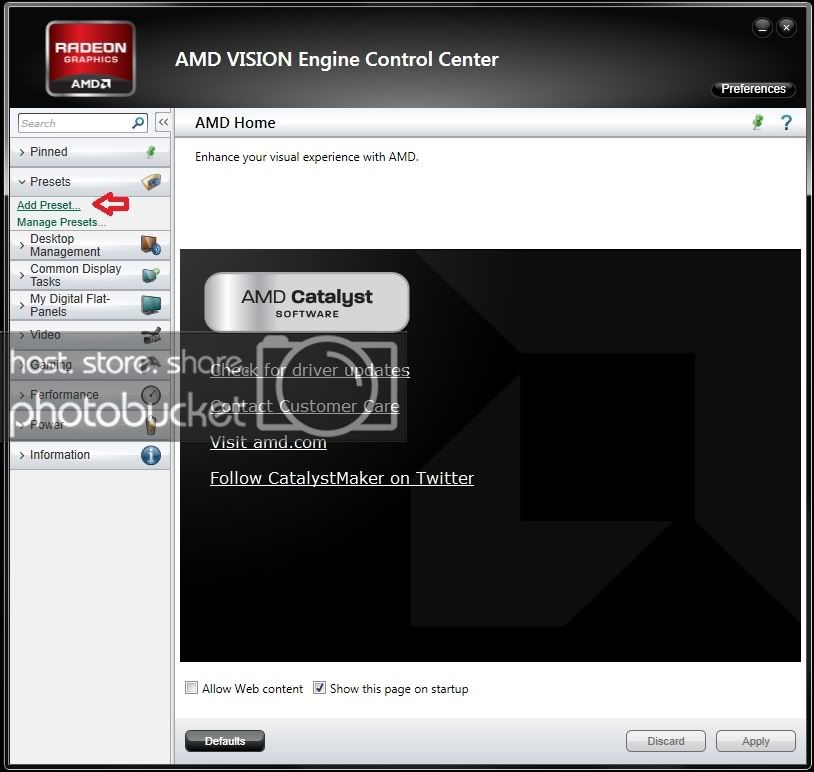
Task: Click the Radeon Graphics AMD logo
Action: (x=91, y=58)
